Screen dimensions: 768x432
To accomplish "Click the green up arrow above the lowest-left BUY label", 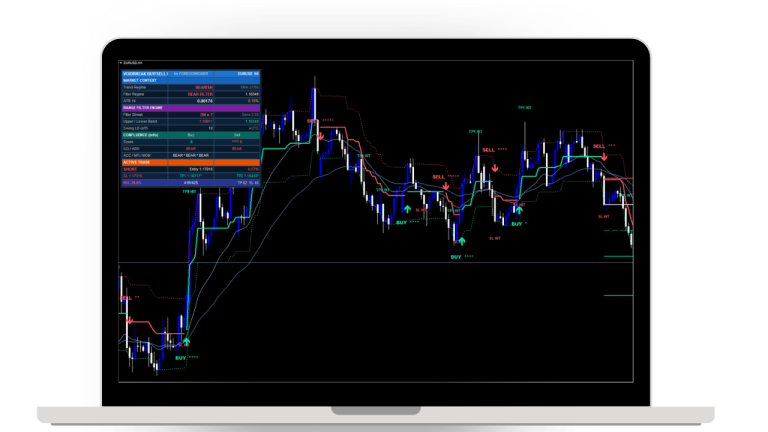I will (x=186, y=341).
